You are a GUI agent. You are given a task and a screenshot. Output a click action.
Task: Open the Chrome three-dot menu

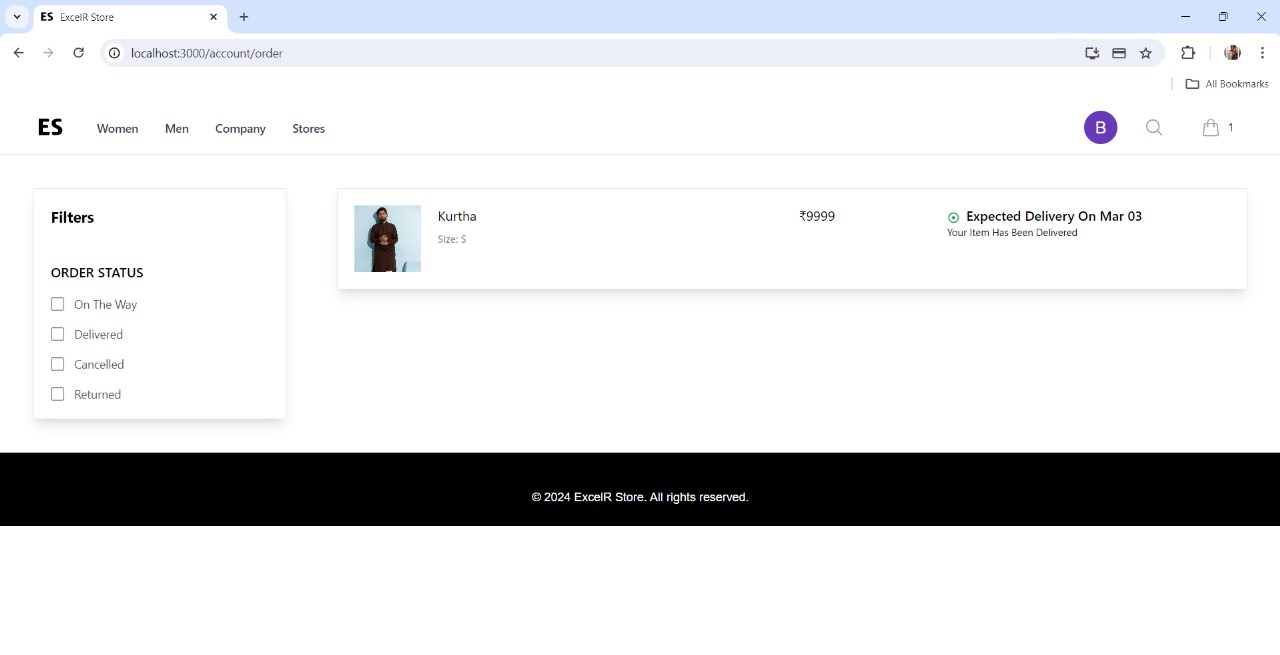click(x=1262, y=53)
